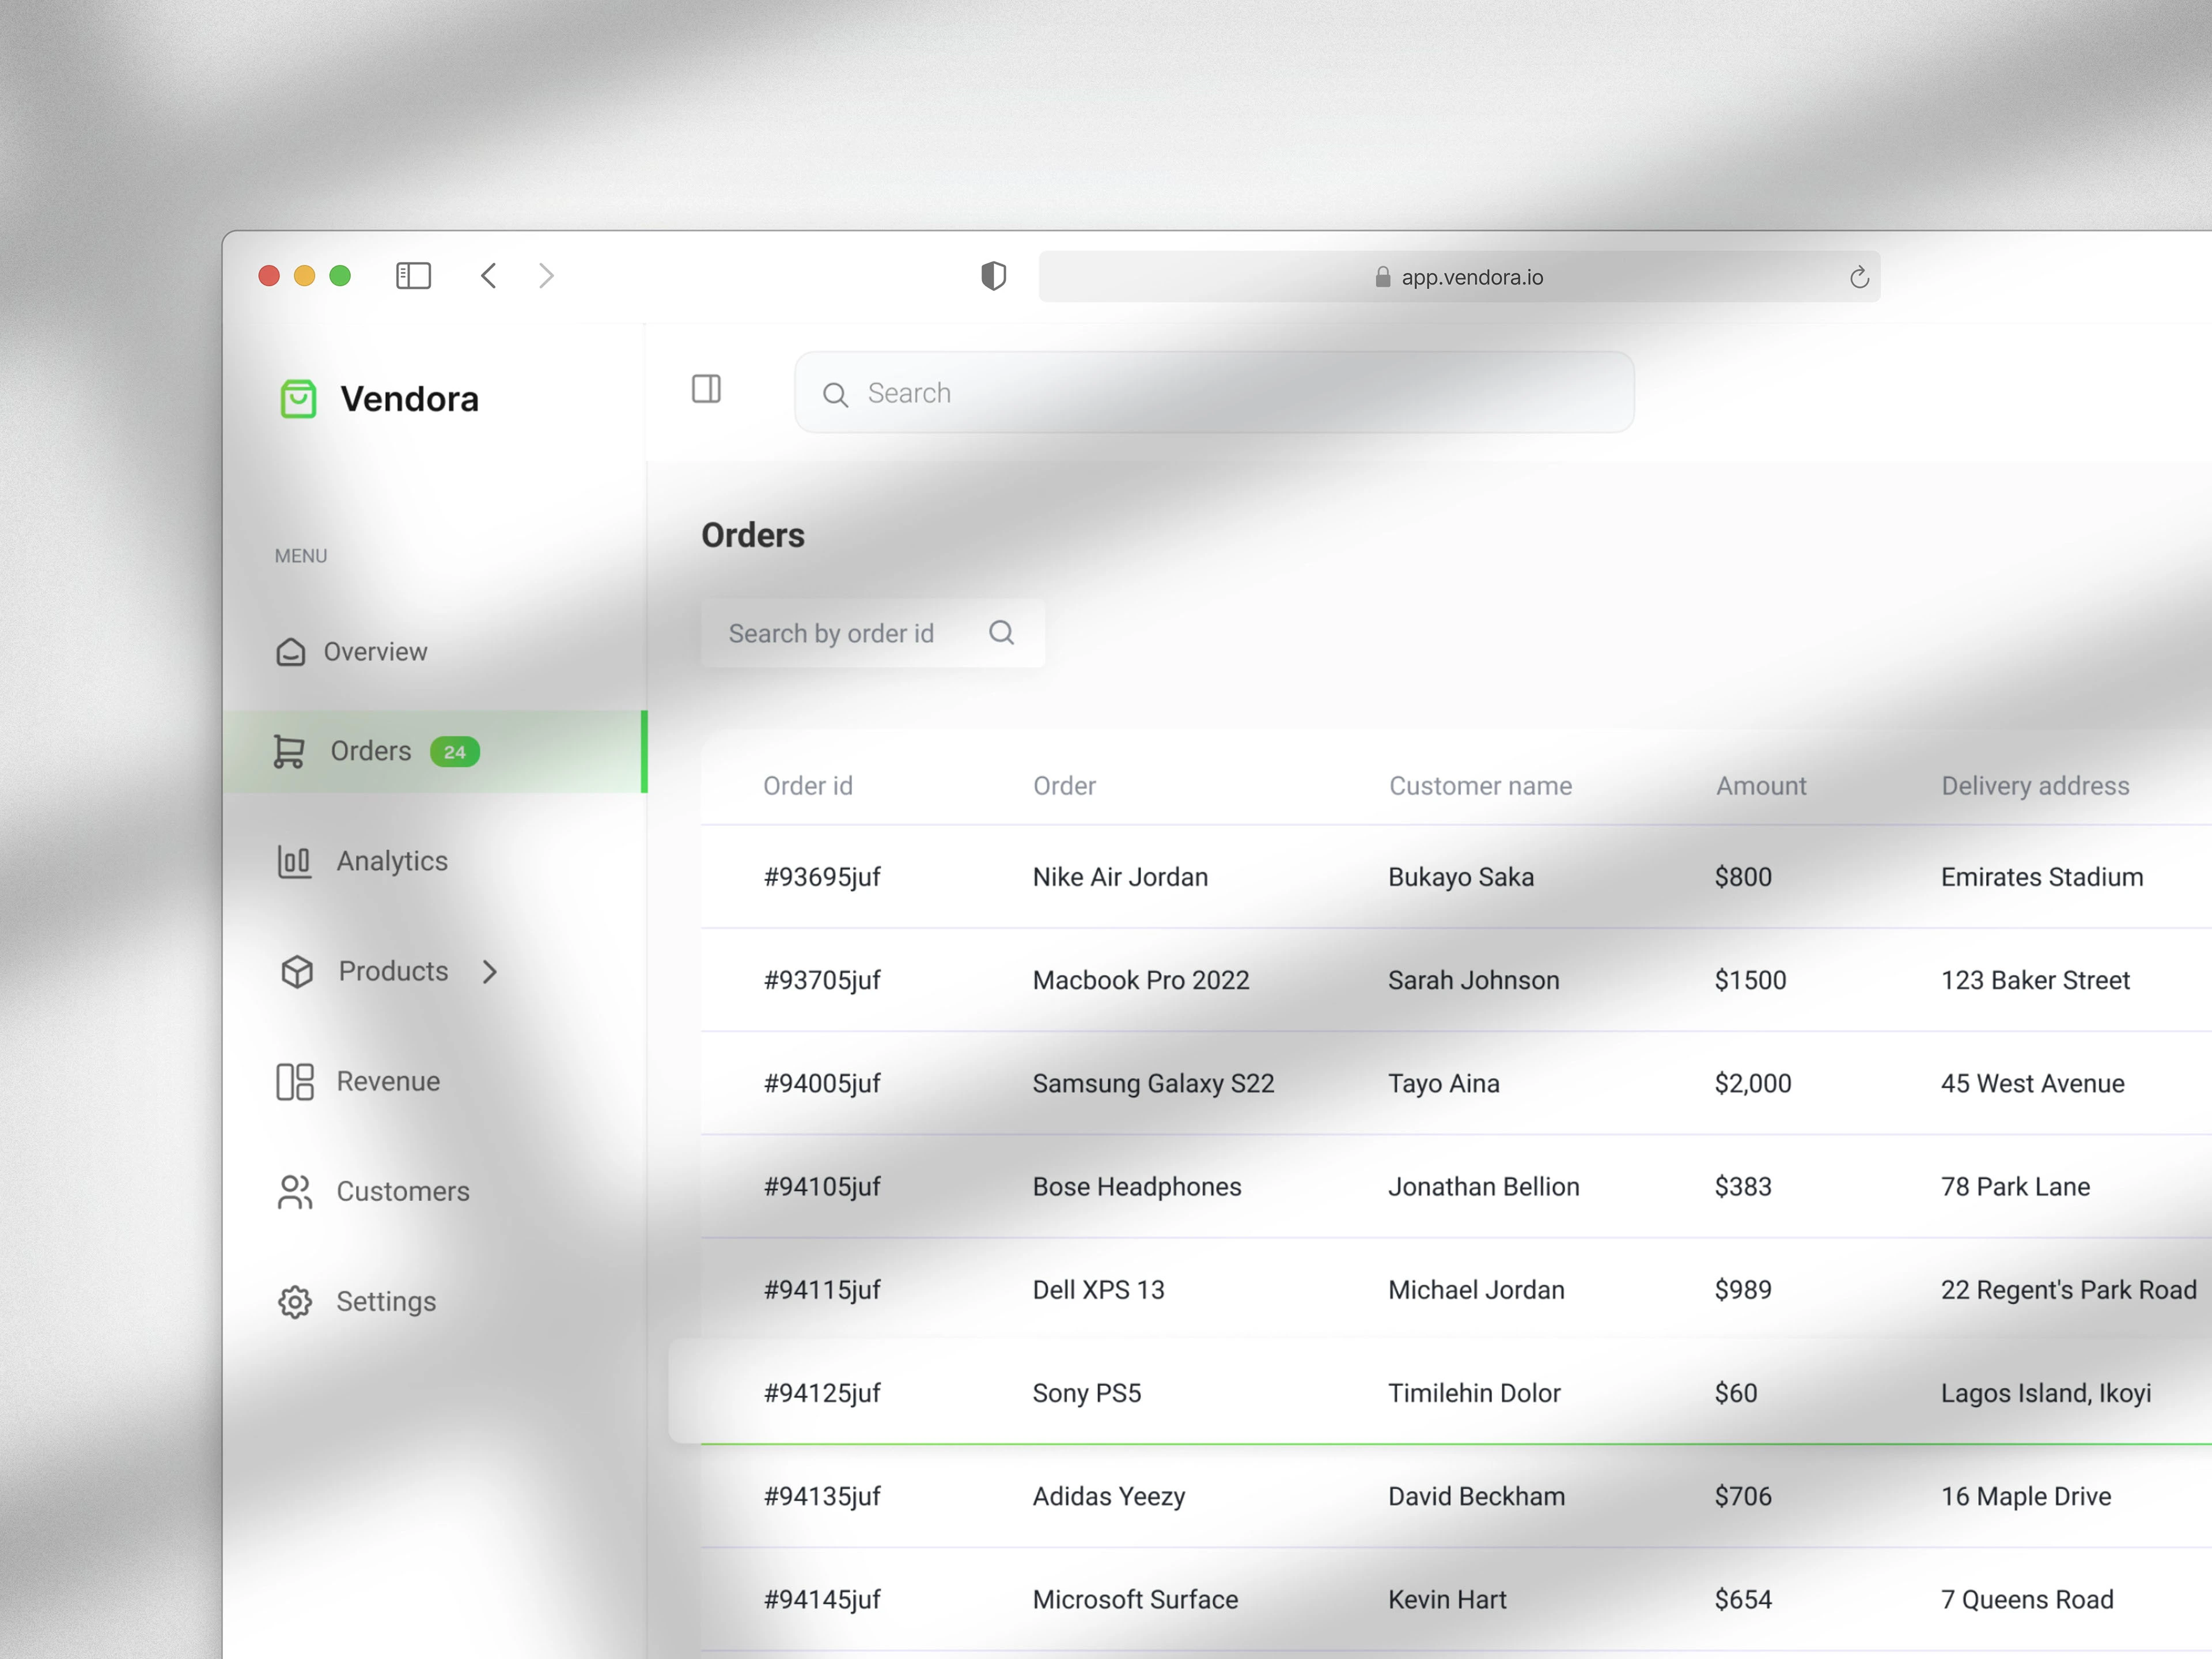The image size is (2212, 1659).
Task: Click the app.vendora.io address bar
Action: pos(1460,277)
